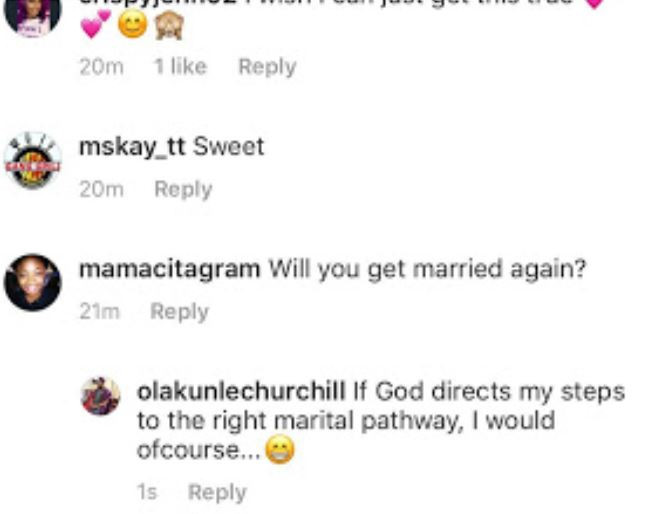View who liked via "1 like"
This screenshot has width=648, height=514.
[x=180, y=67]
